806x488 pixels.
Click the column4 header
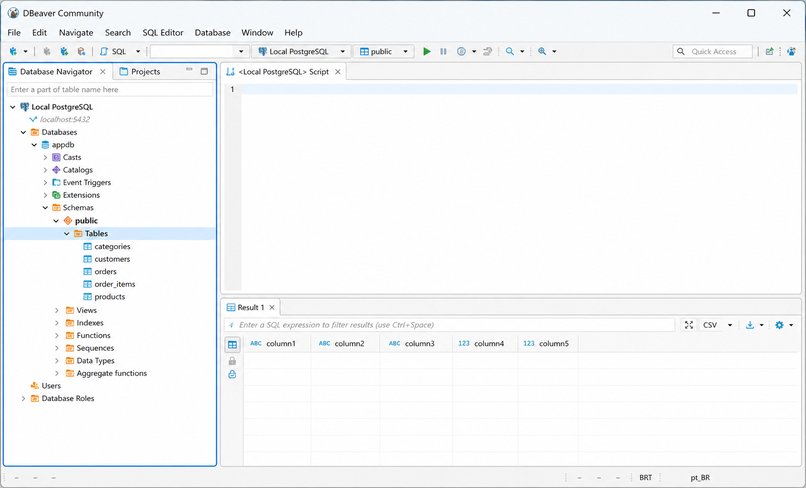pyautogui.click(x=485, y=344)
